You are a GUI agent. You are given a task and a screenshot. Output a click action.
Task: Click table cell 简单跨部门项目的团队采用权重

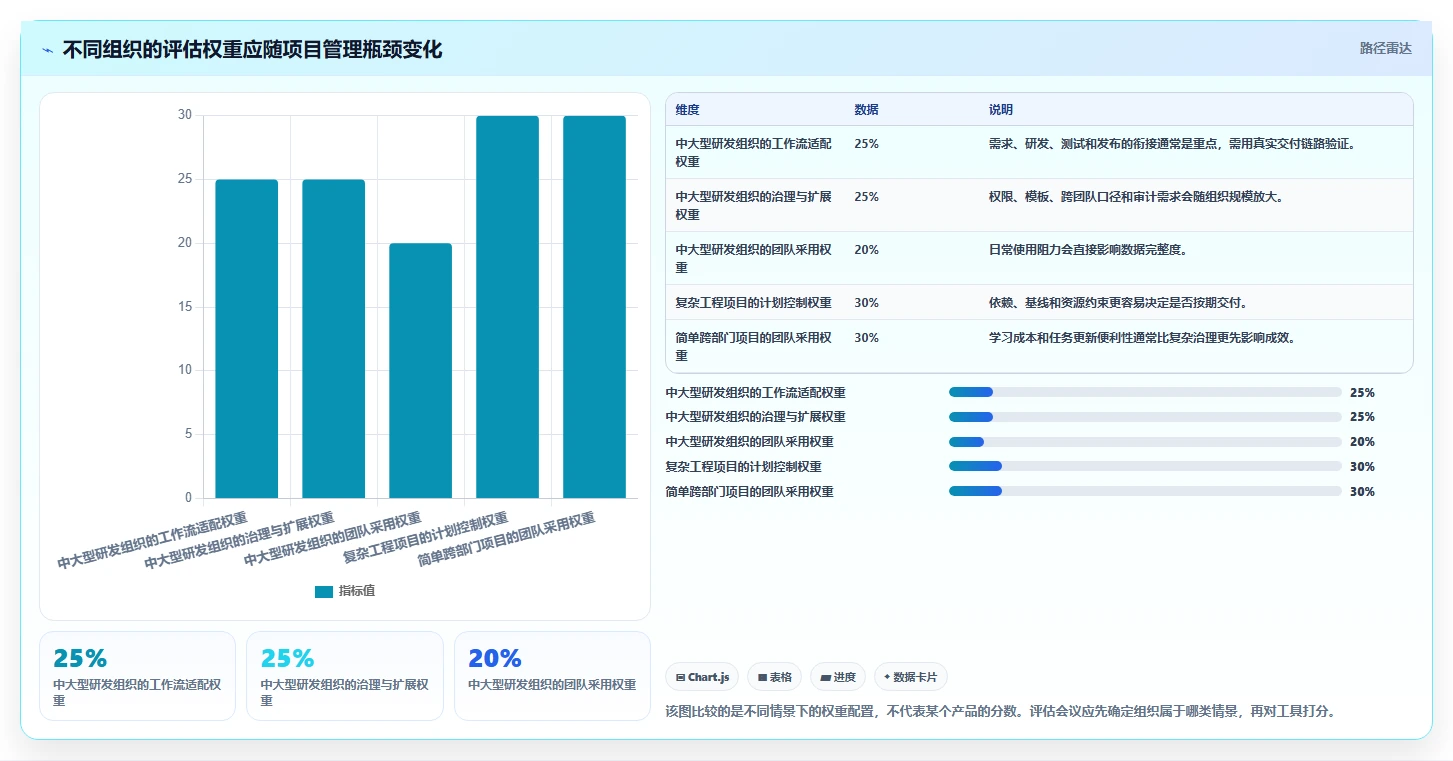(x=754, y=346)
